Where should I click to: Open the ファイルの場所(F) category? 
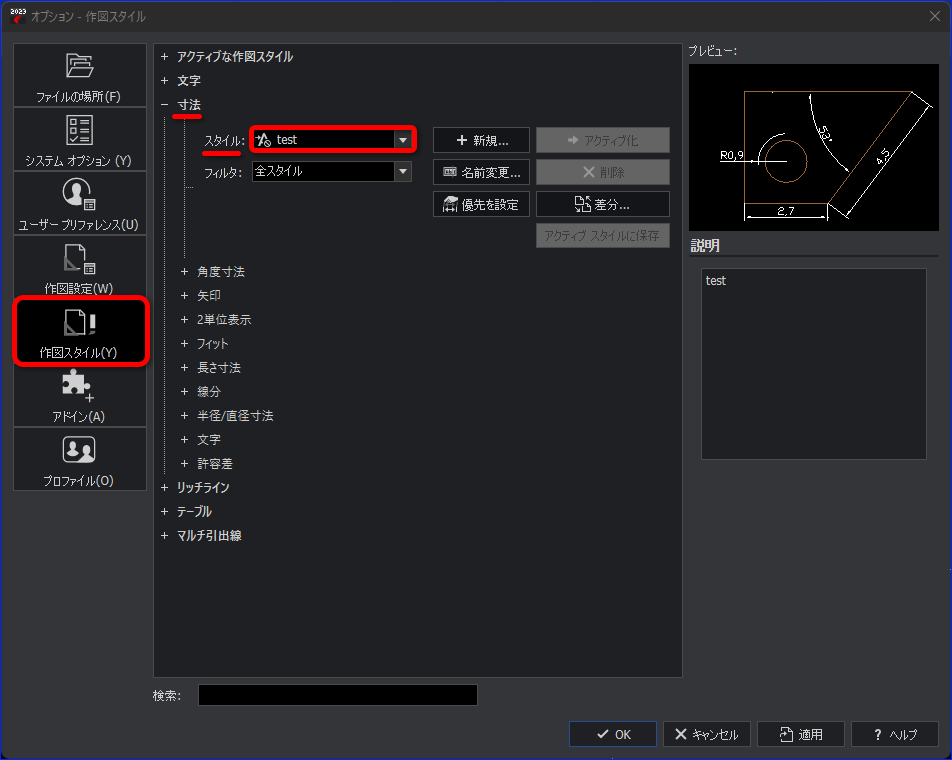click(x=80, y=75)
